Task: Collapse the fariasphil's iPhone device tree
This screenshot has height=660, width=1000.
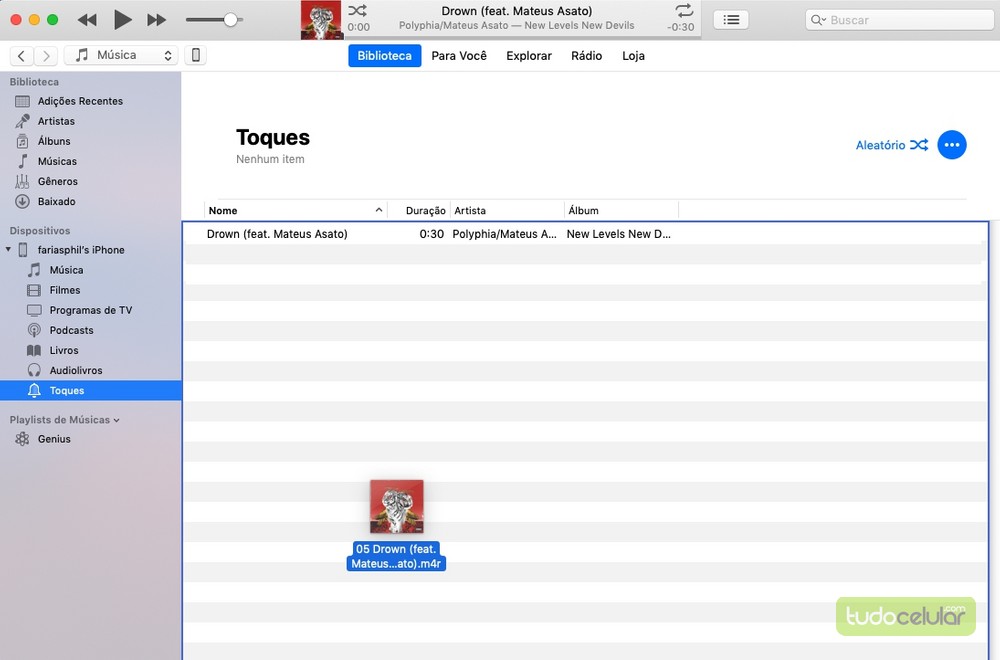Action: point(9,250)
